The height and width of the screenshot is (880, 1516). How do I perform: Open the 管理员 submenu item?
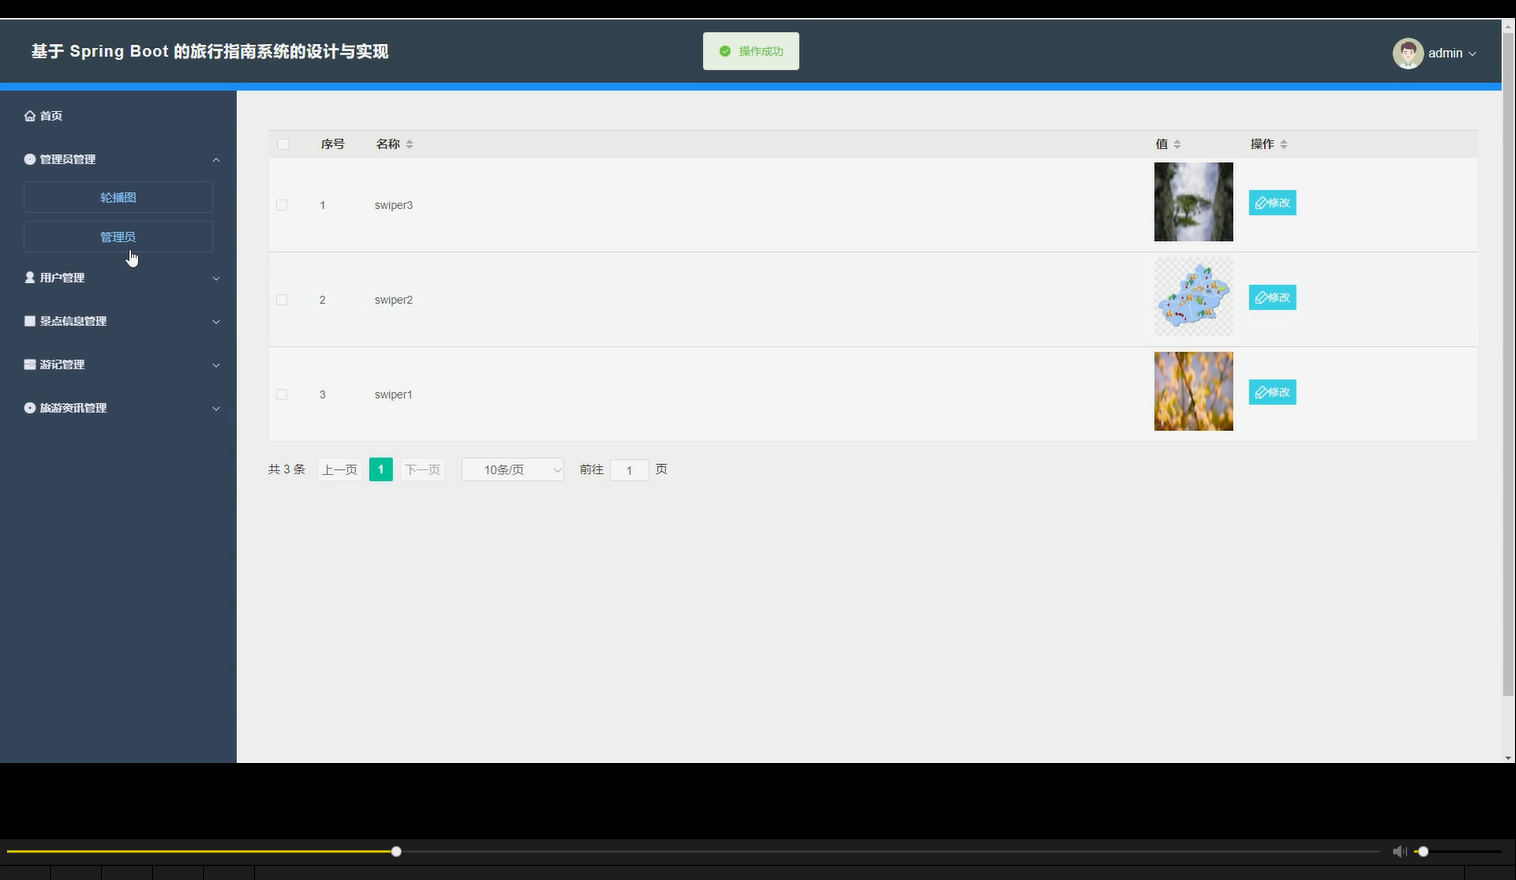118,237
